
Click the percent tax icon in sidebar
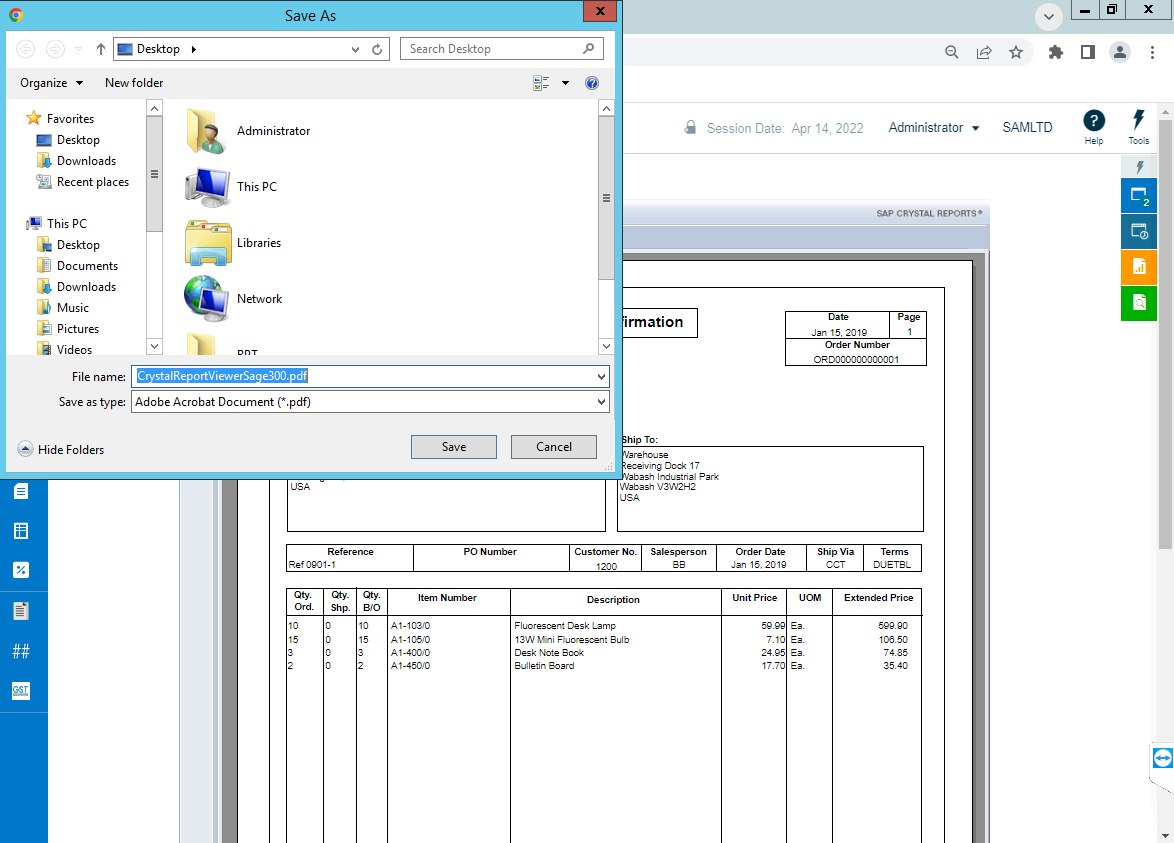[22, 570]
